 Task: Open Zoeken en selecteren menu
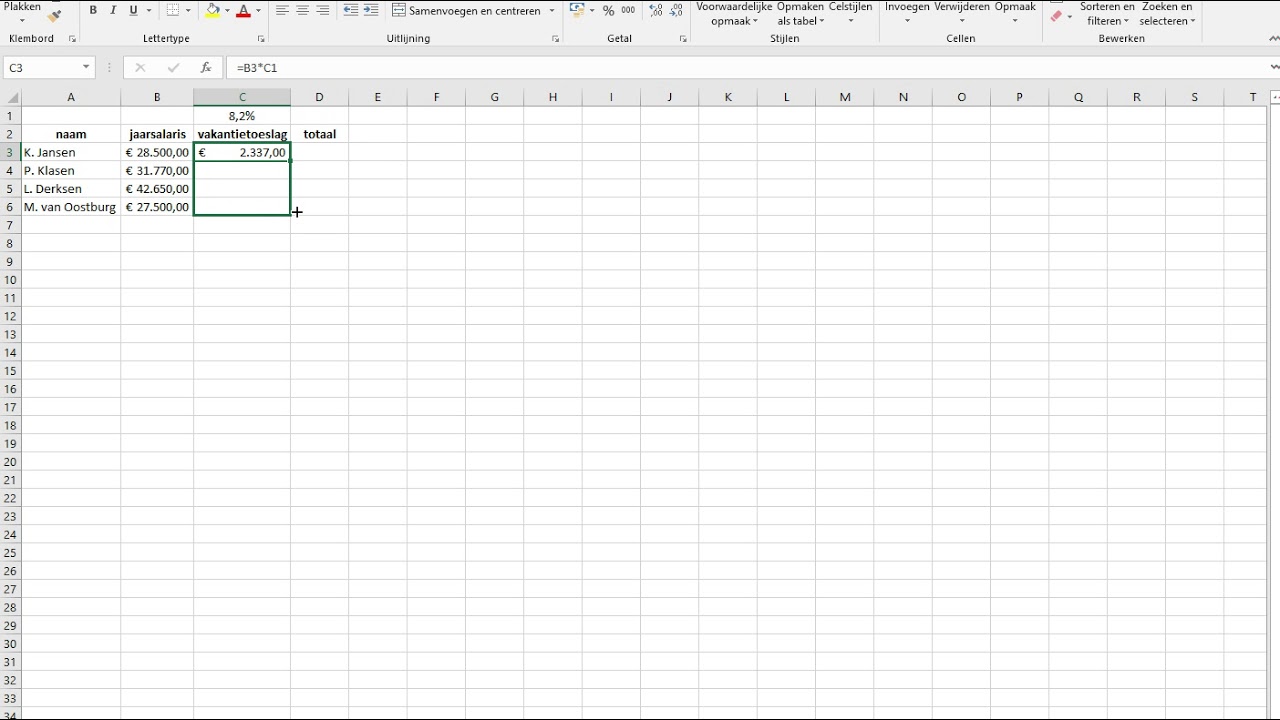click(x=1167, y=13)
